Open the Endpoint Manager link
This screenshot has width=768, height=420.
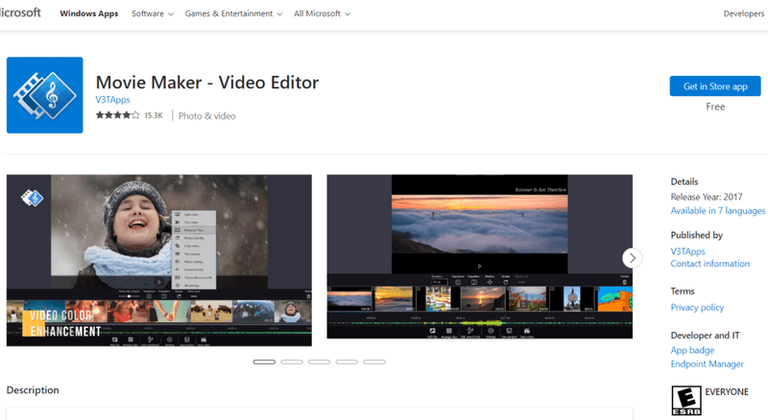707,364
